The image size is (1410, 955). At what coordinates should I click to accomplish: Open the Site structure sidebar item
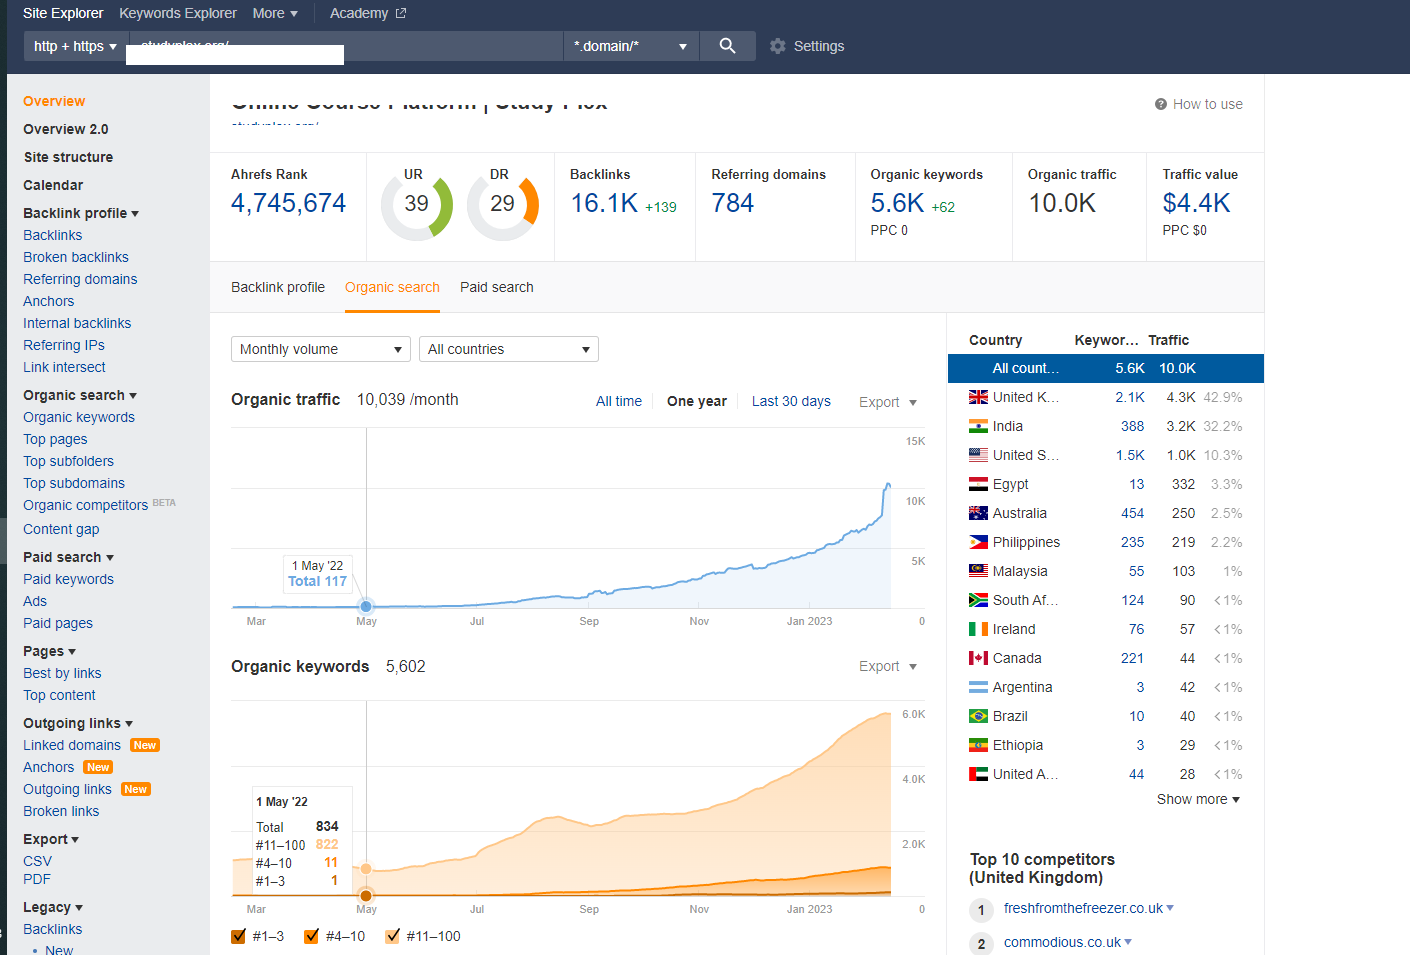tap(68, 157)
